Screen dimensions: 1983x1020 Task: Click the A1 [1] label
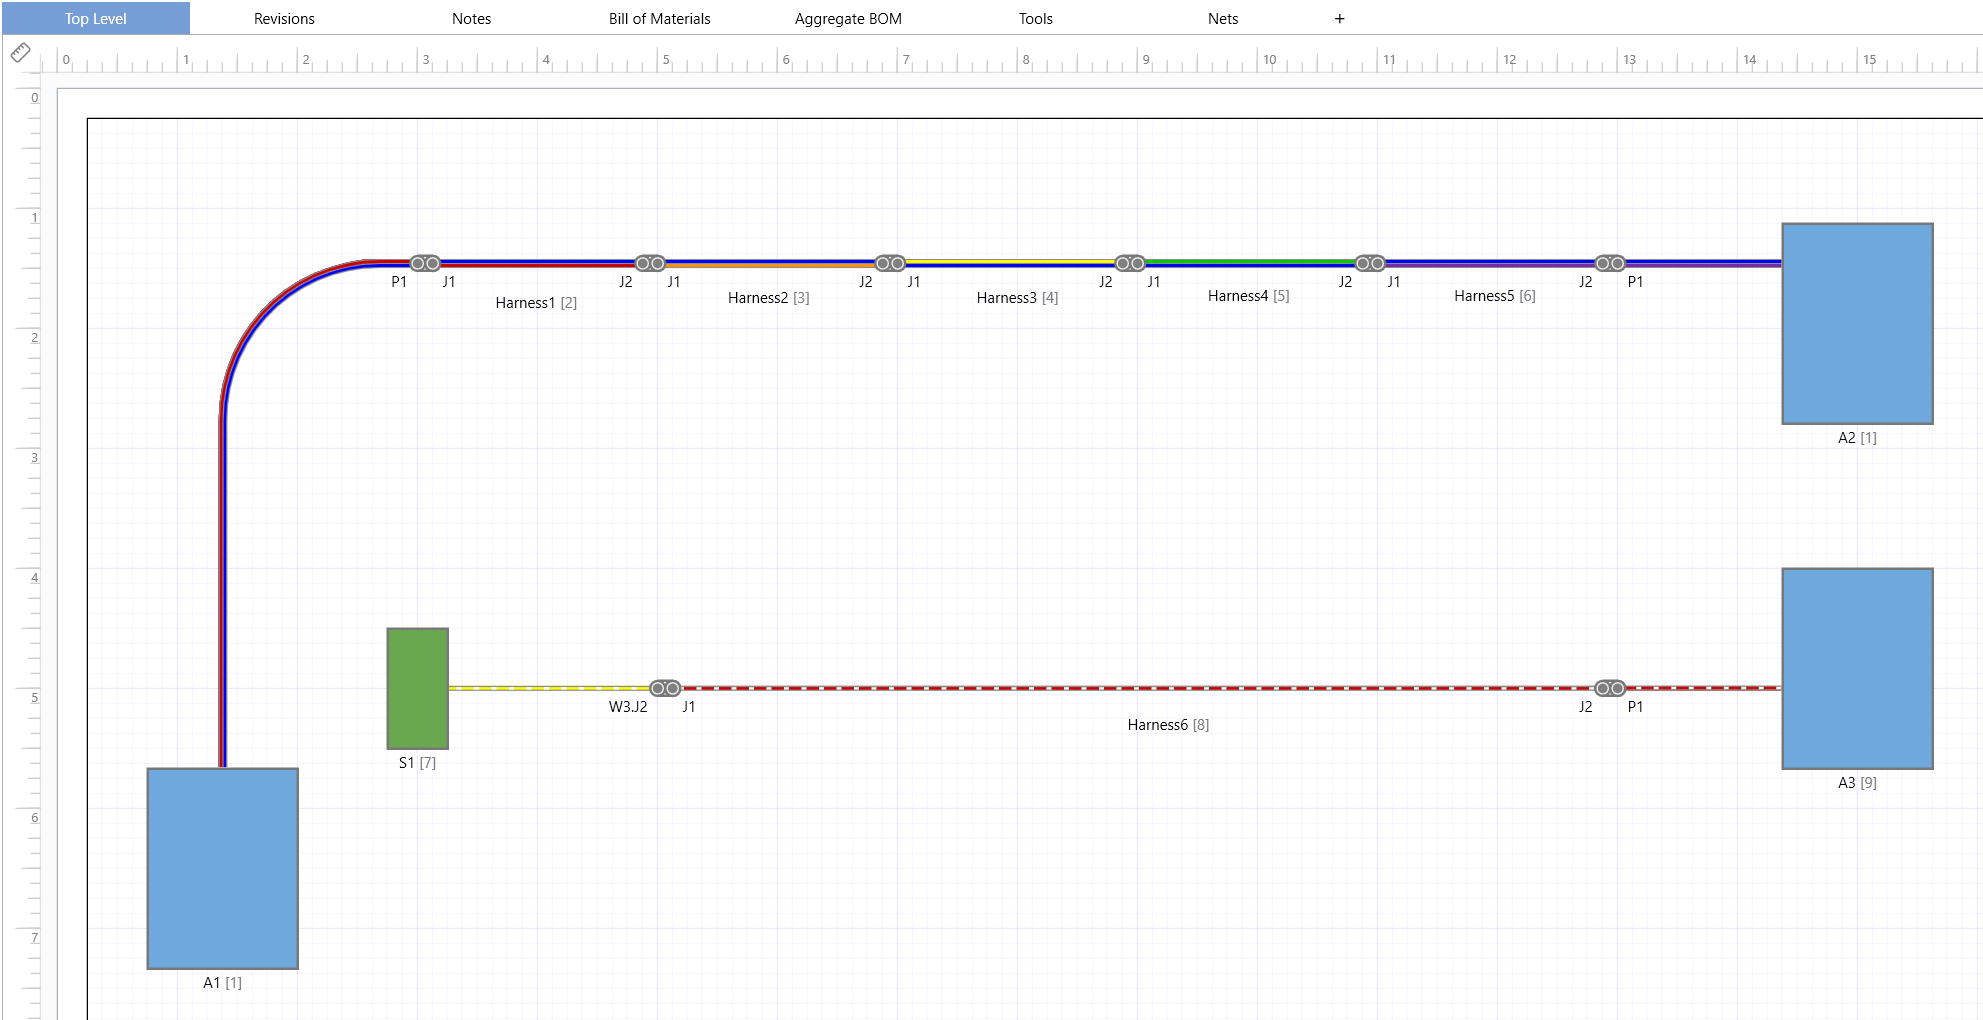click(222, 982)
